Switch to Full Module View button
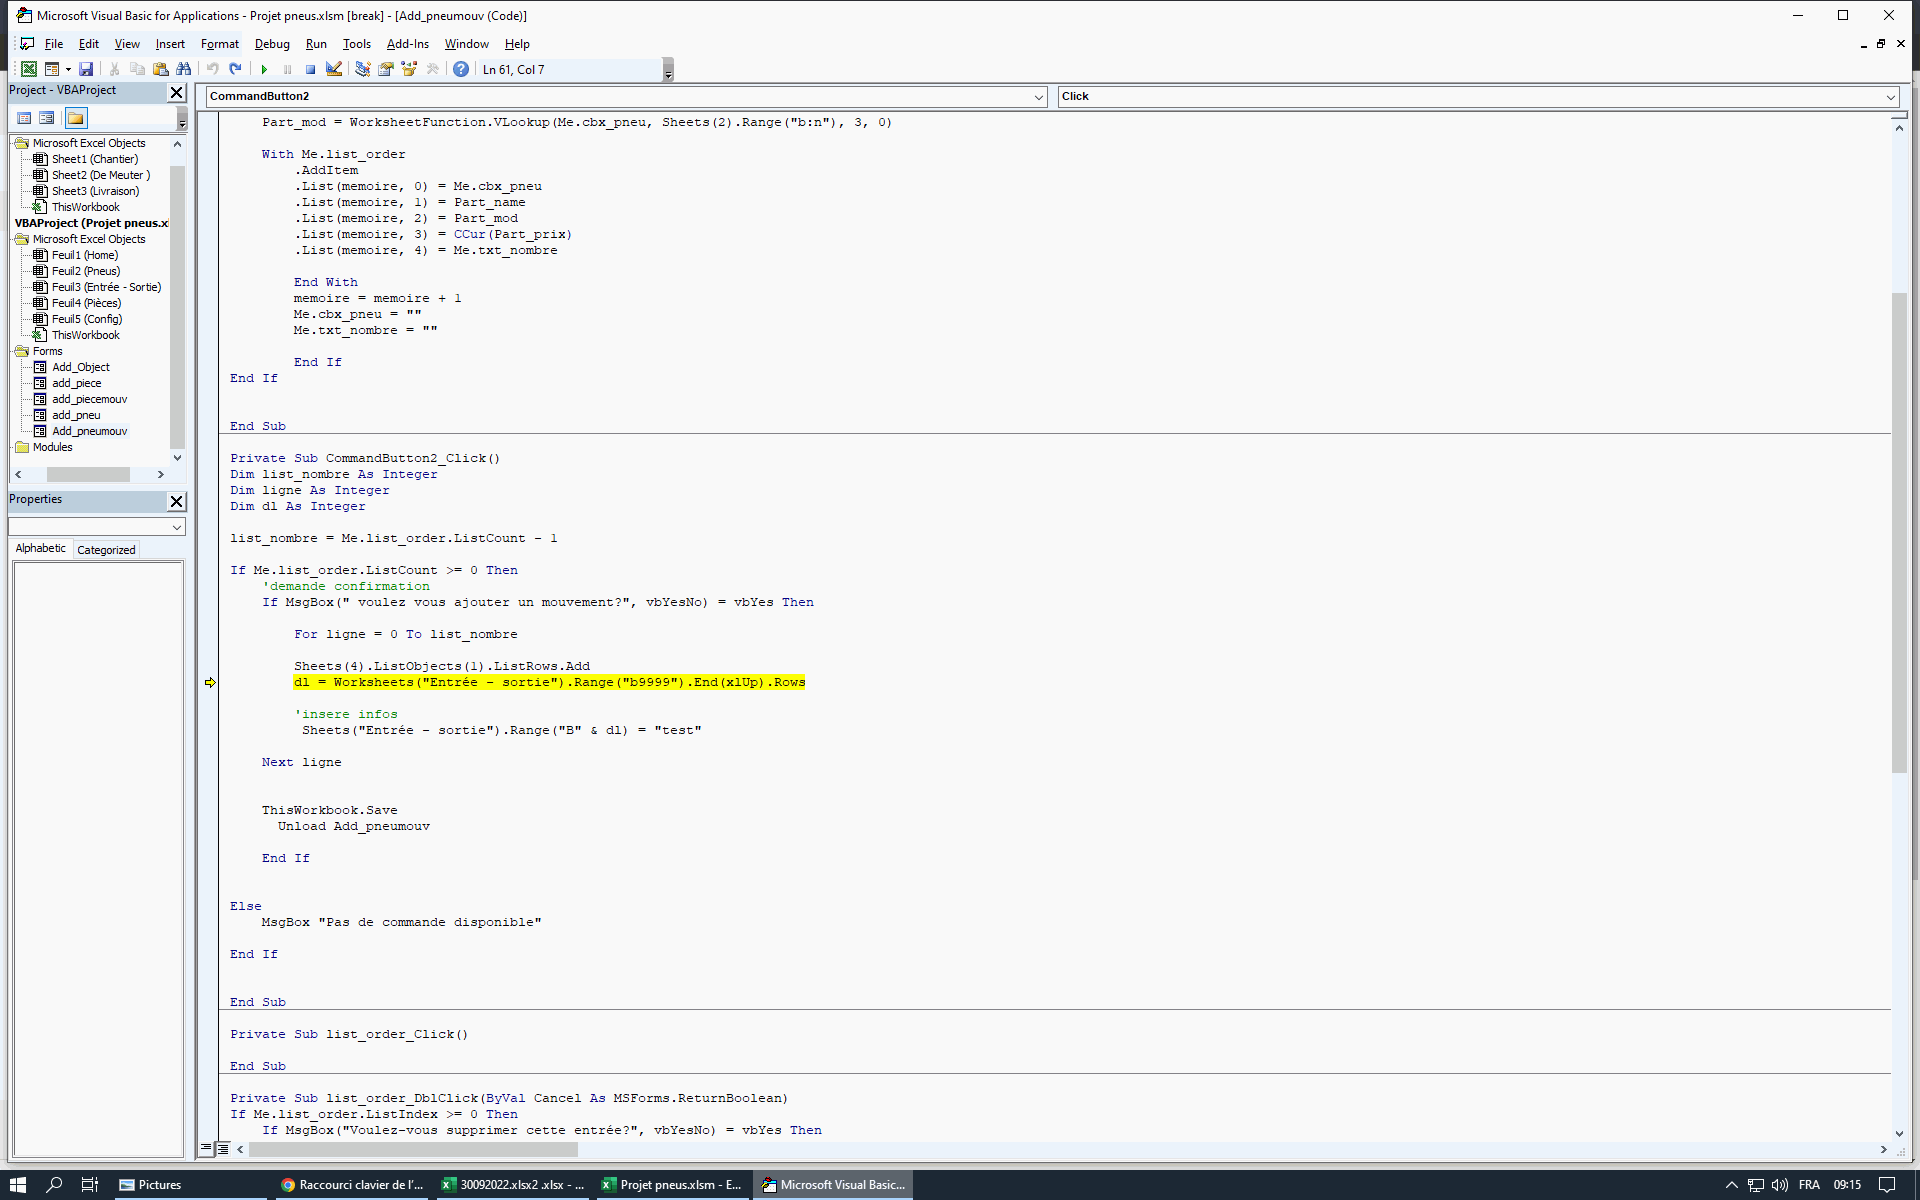The width and height of the screenshot is (1920, 1200). coord(223,1149)
